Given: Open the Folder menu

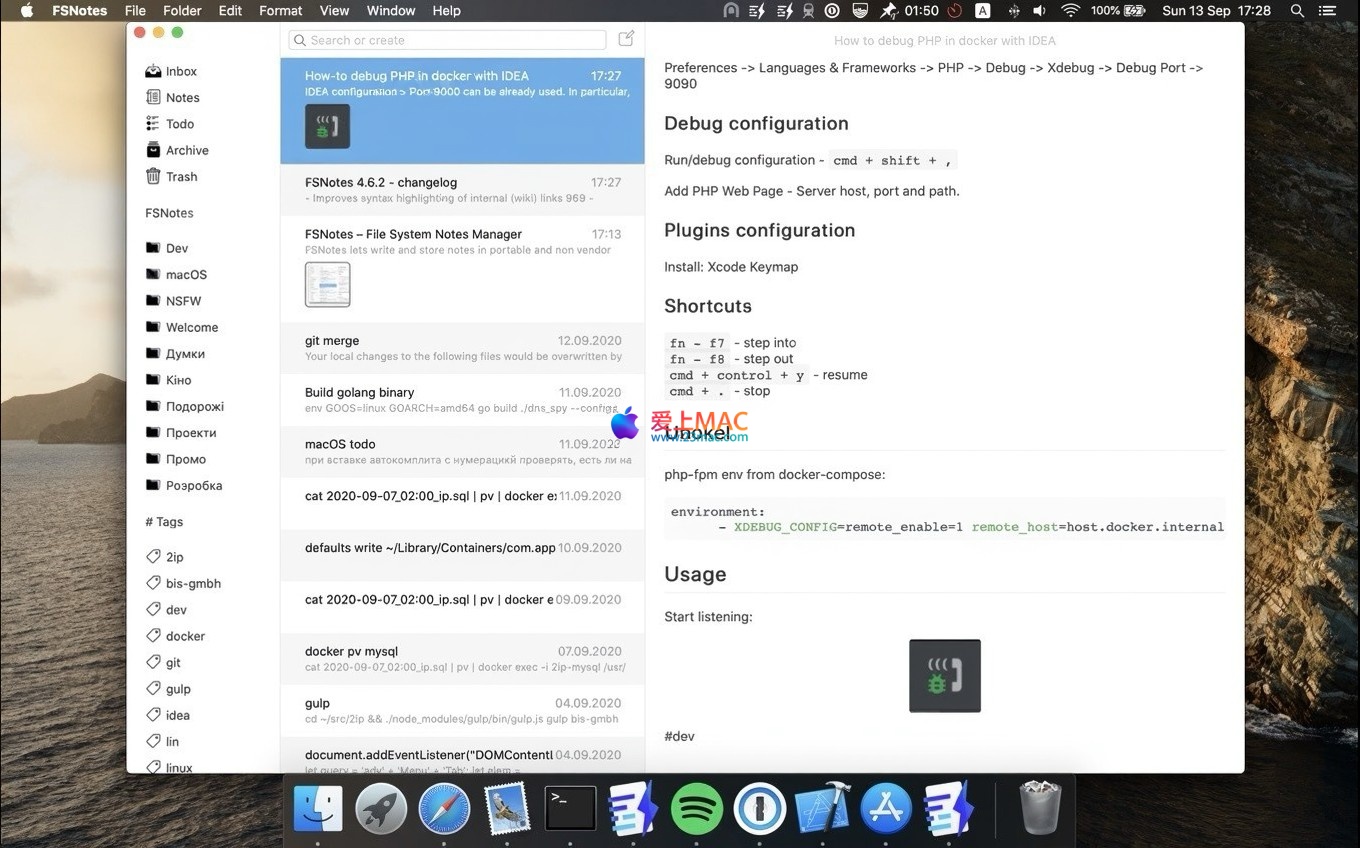Looking at the screenshot, I should [182, 11].
